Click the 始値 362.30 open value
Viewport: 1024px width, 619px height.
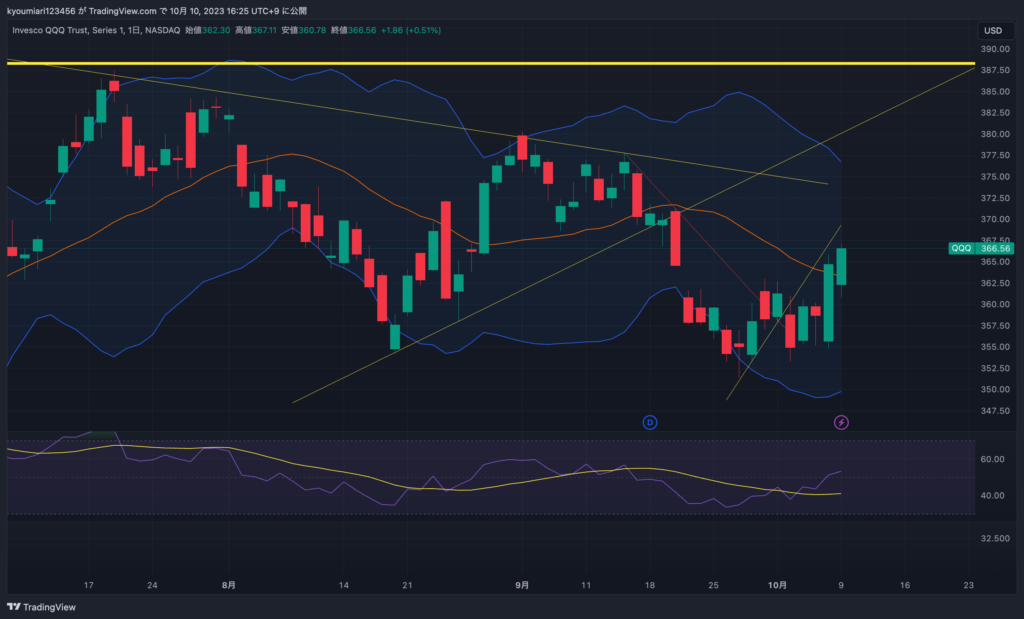[208, 30]
